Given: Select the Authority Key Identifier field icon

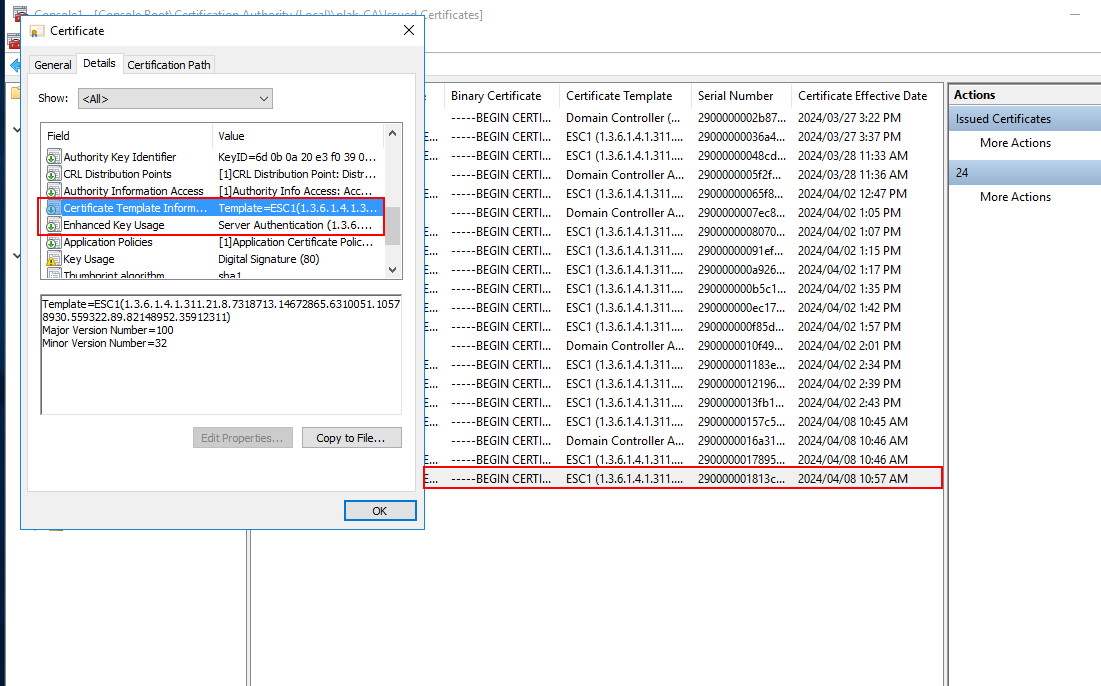Looking at the screenshot, I should (54, 157).
